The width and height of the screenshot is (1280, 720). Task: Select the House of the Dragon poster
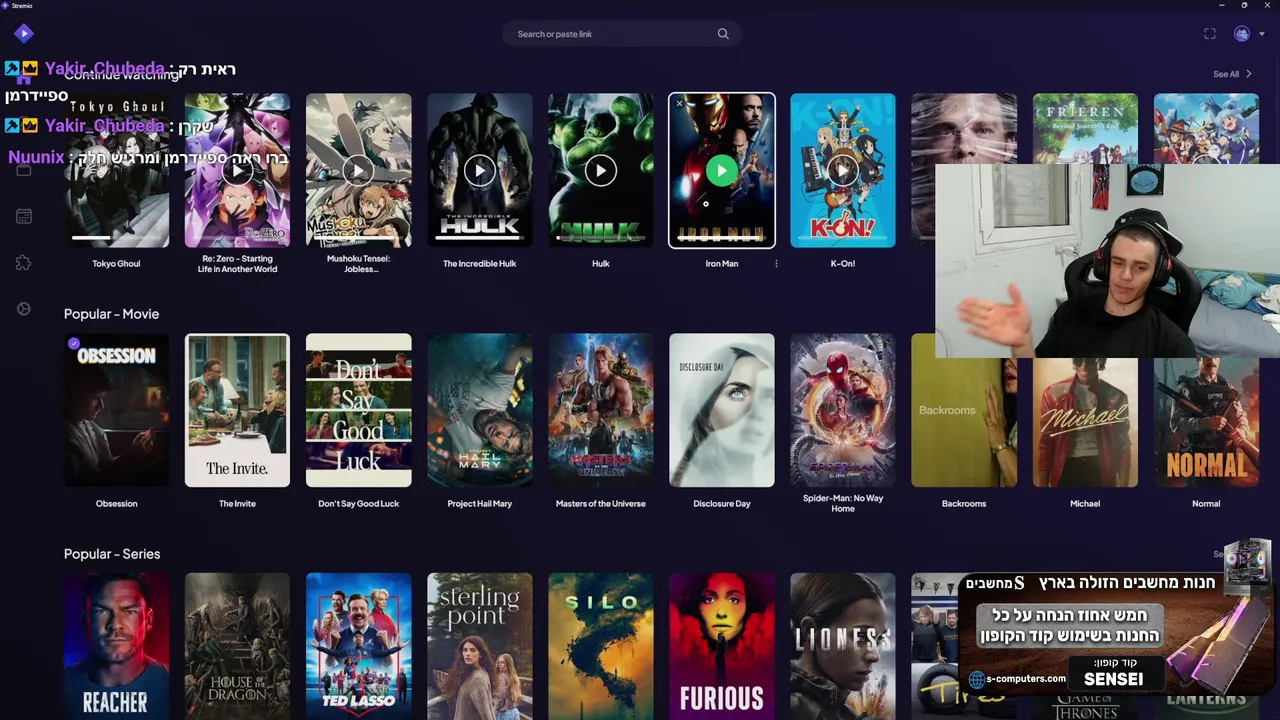pyautogui.click(x=237, y=646)
